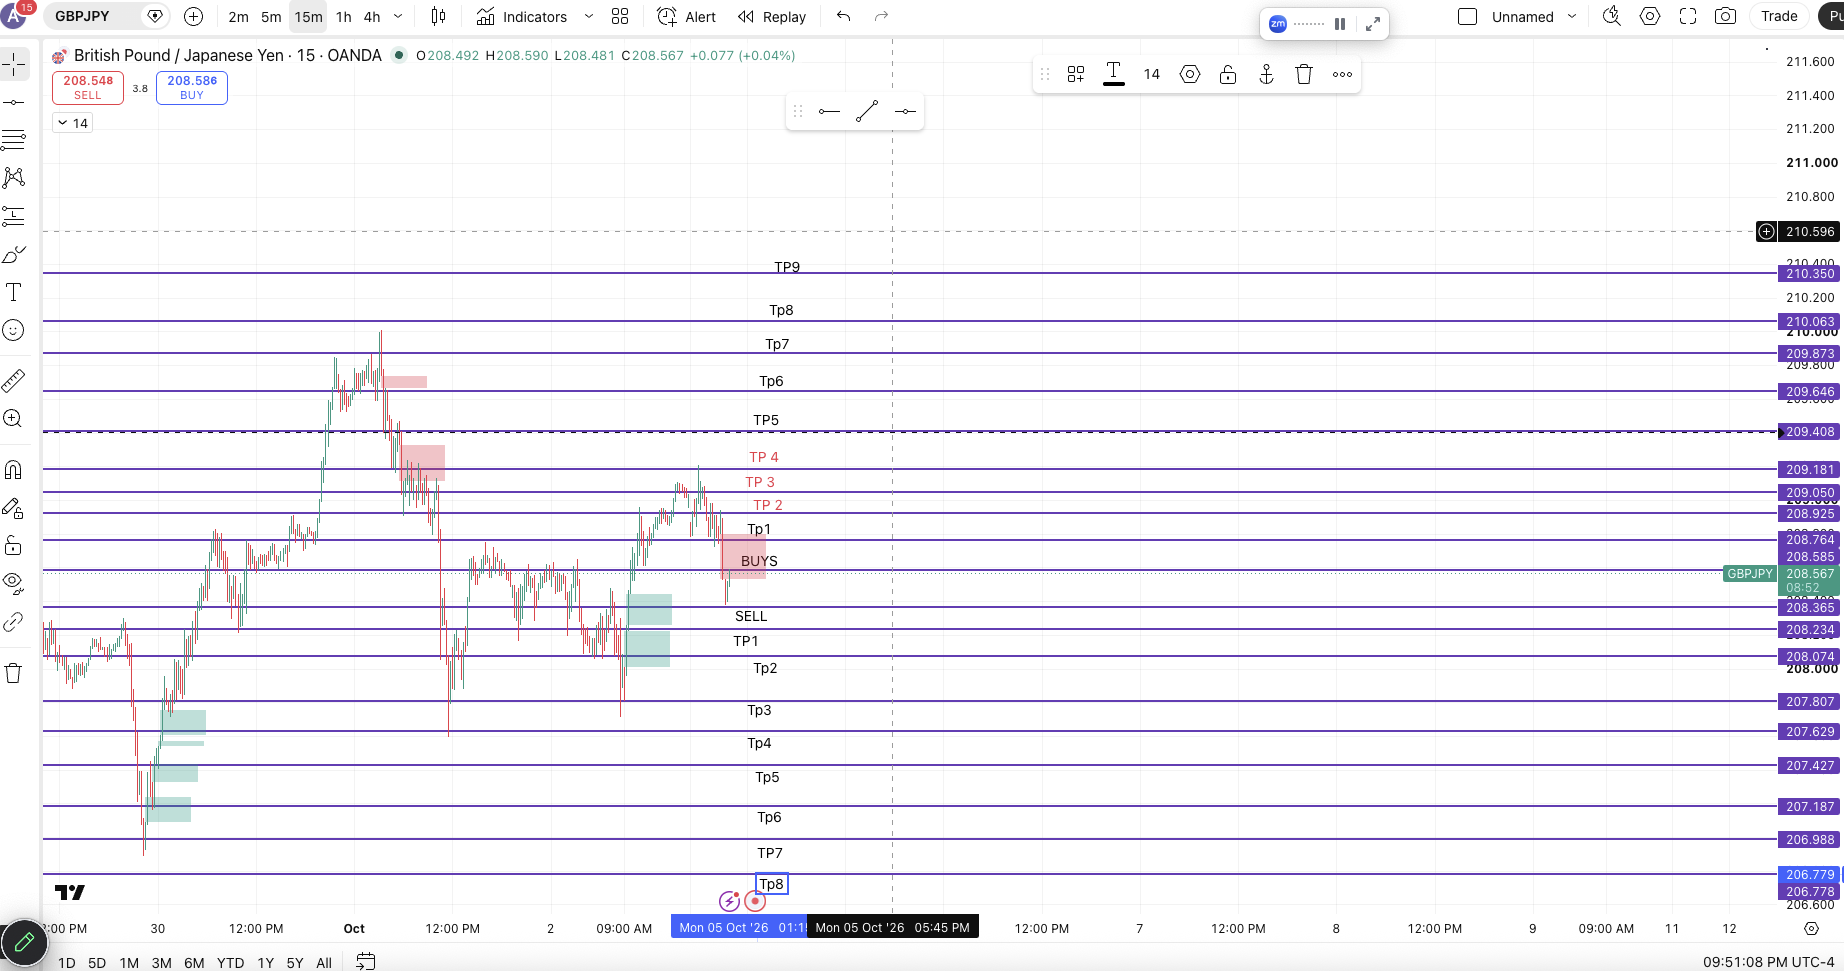
Task: Switch to the 1h timeframe
Action: click(343, 16)
